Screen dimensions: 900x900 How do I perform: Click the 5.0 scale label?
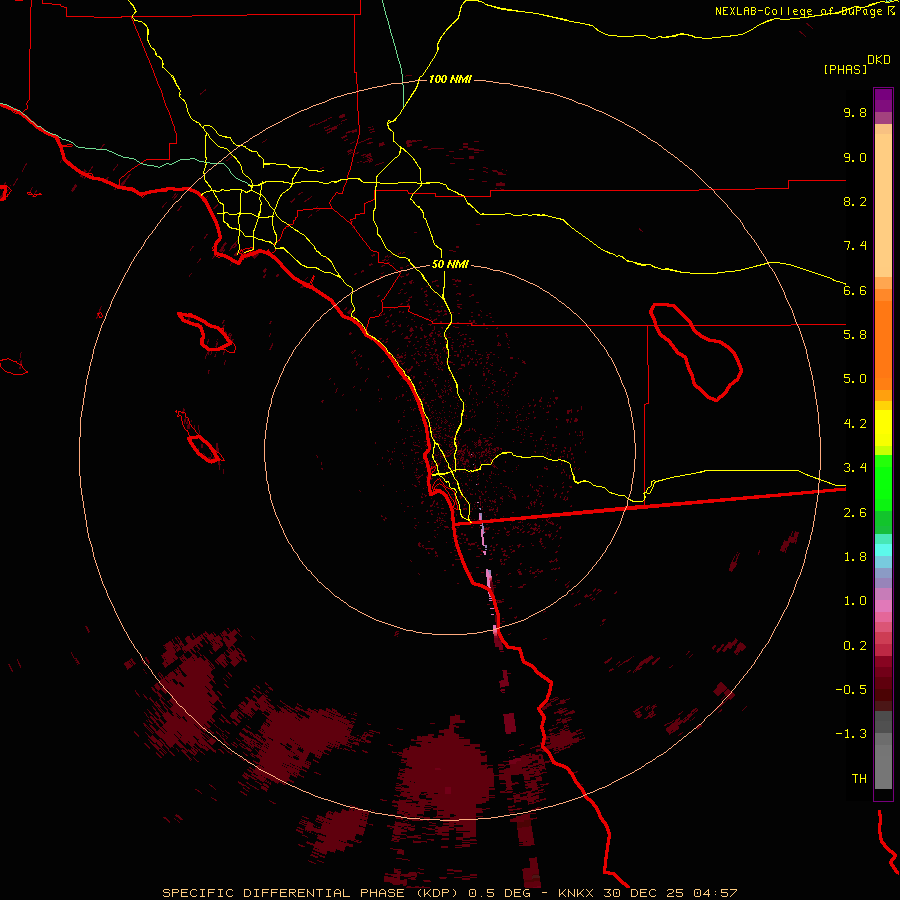tap(855, 379)
